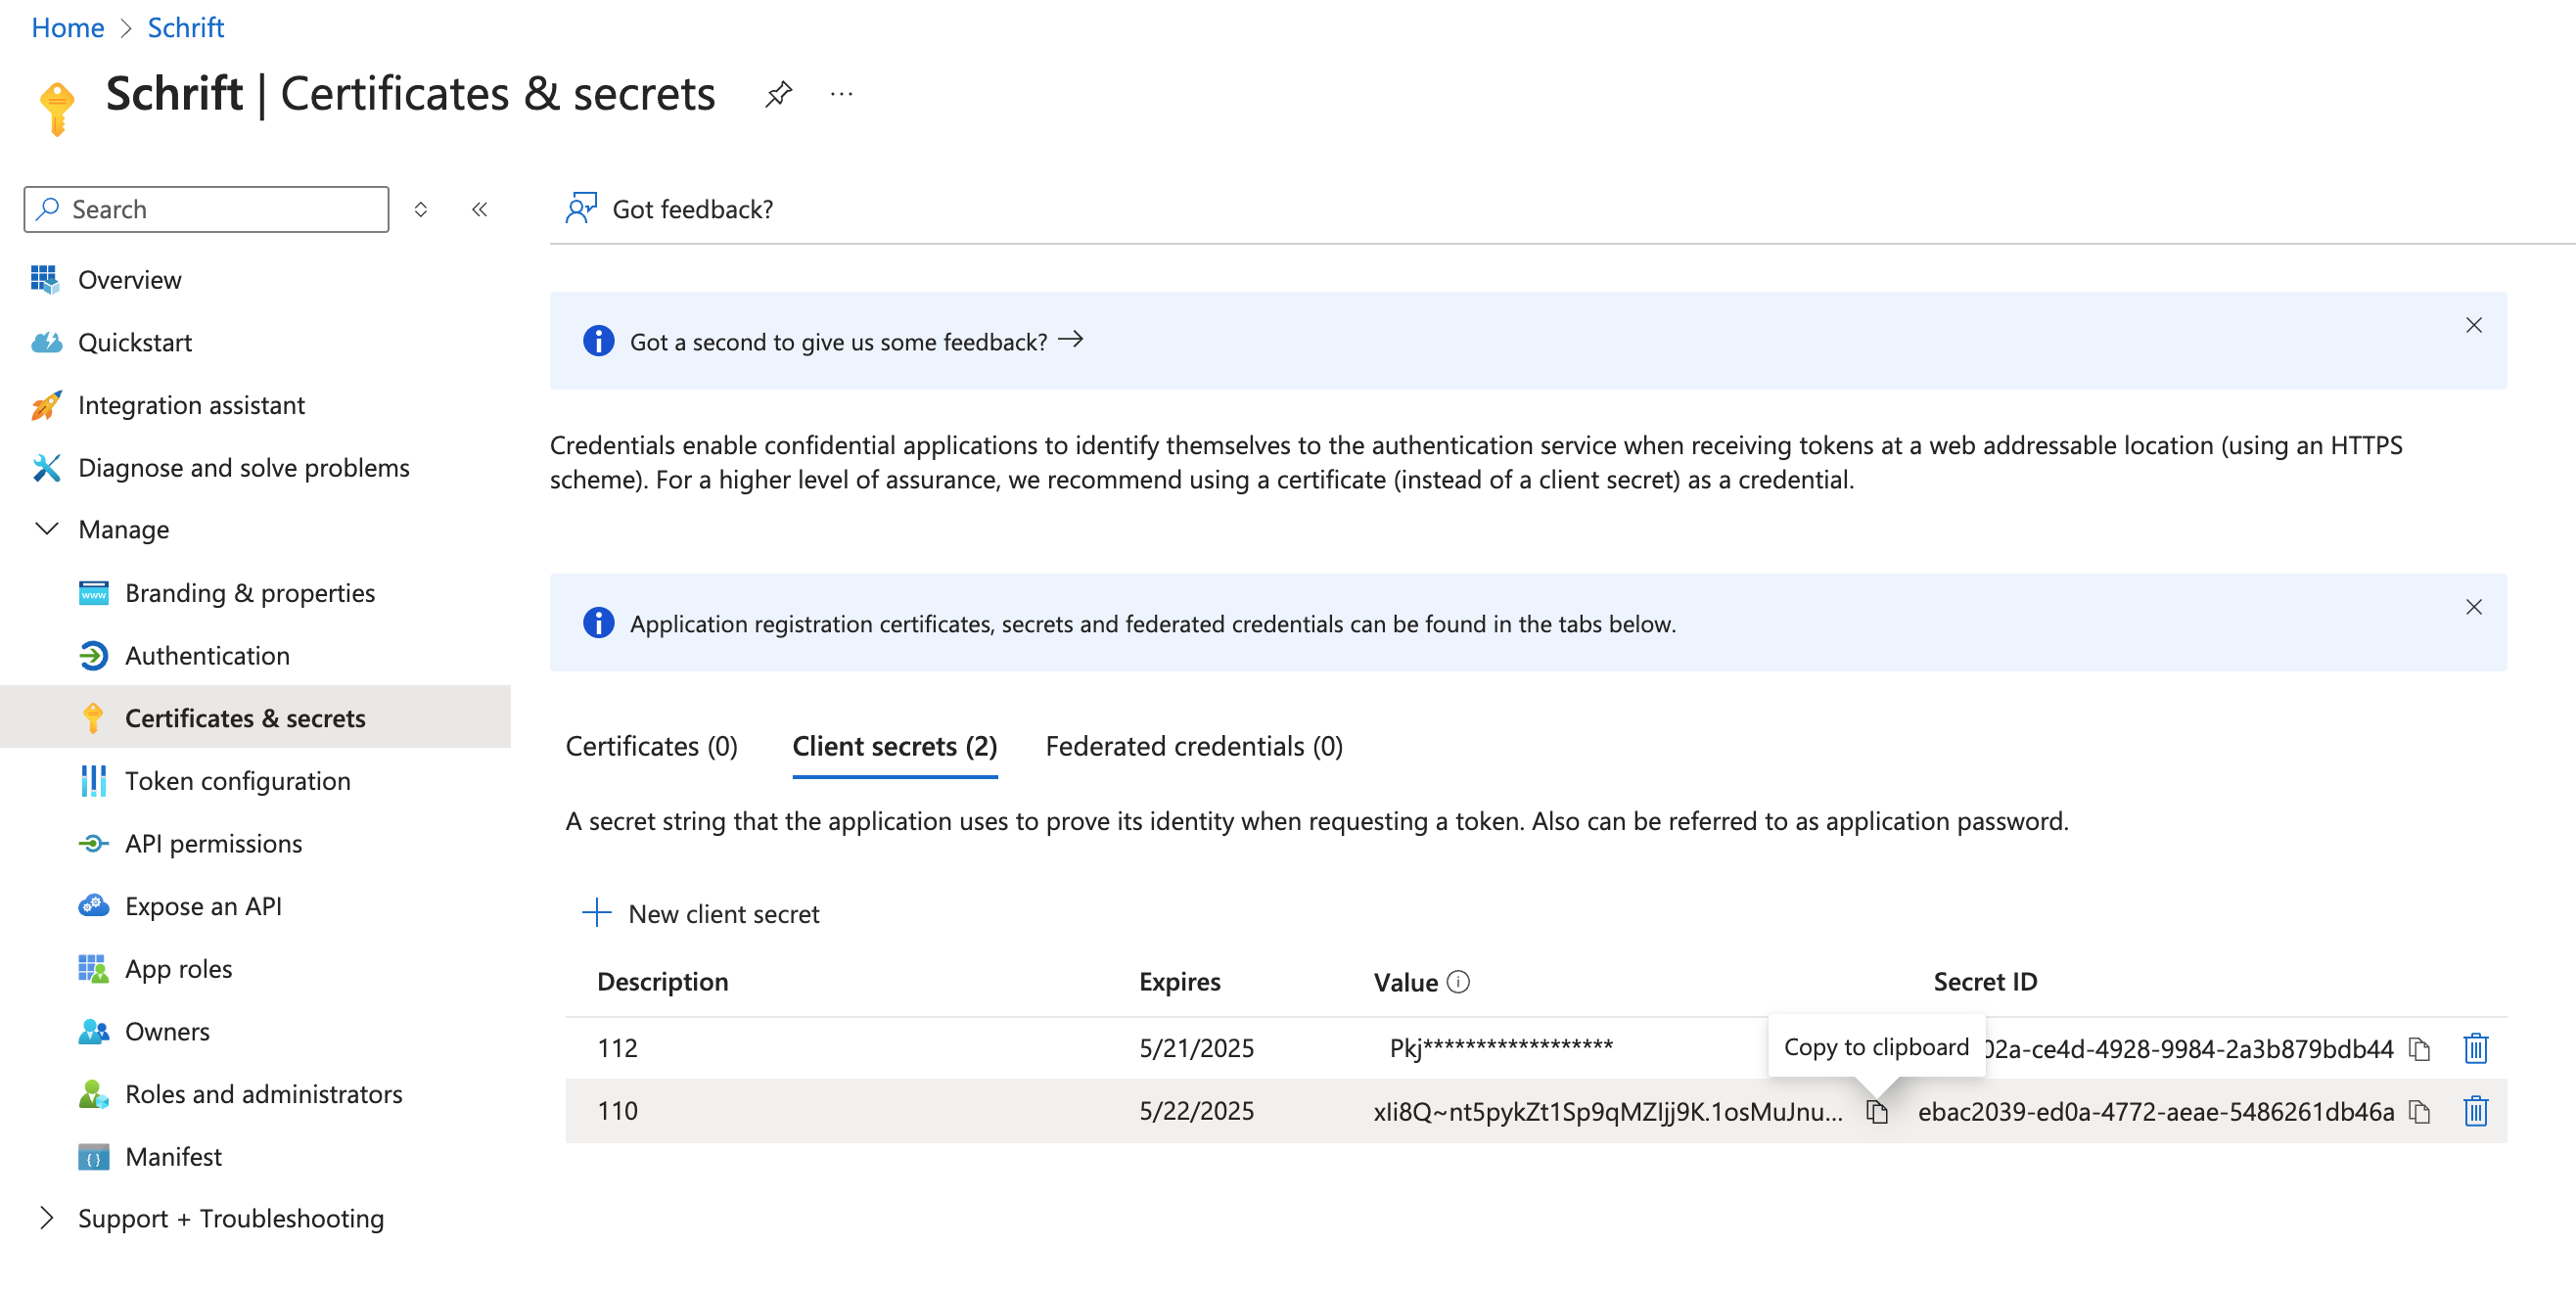Image resolution: width=2576 pixels, height=1292 pixels.
Task: Copy Secret ID of row 112
Action: tap(2419, 1048)
